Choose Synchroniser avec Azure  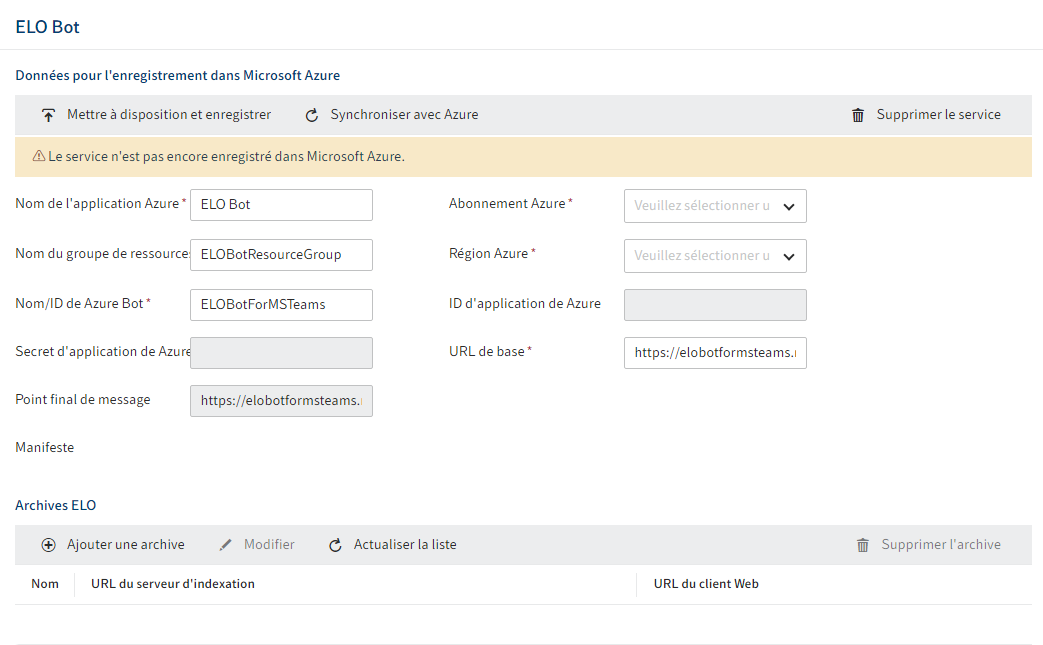click(404, 114)
